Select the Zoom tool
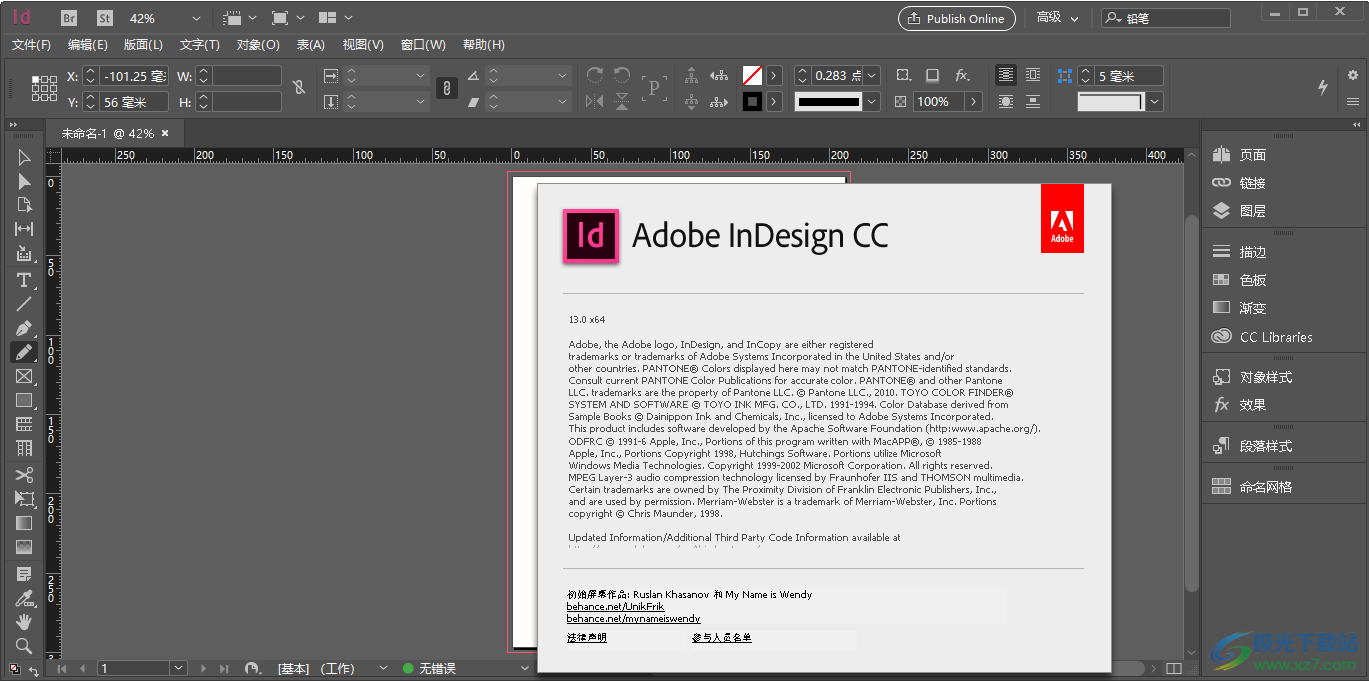Viewport: 1369px width, 681px height. pyautogui.click(x=22, y=646)
